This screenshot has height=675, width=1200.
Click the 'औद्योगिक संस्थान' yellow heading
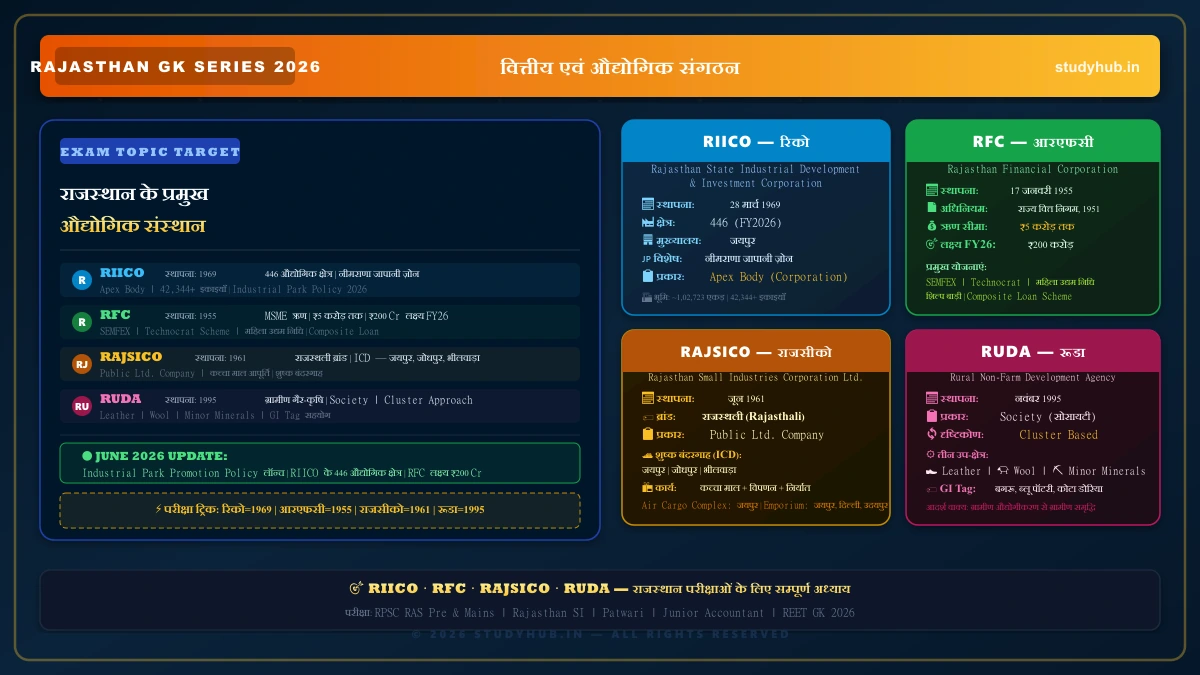[133, 226]
